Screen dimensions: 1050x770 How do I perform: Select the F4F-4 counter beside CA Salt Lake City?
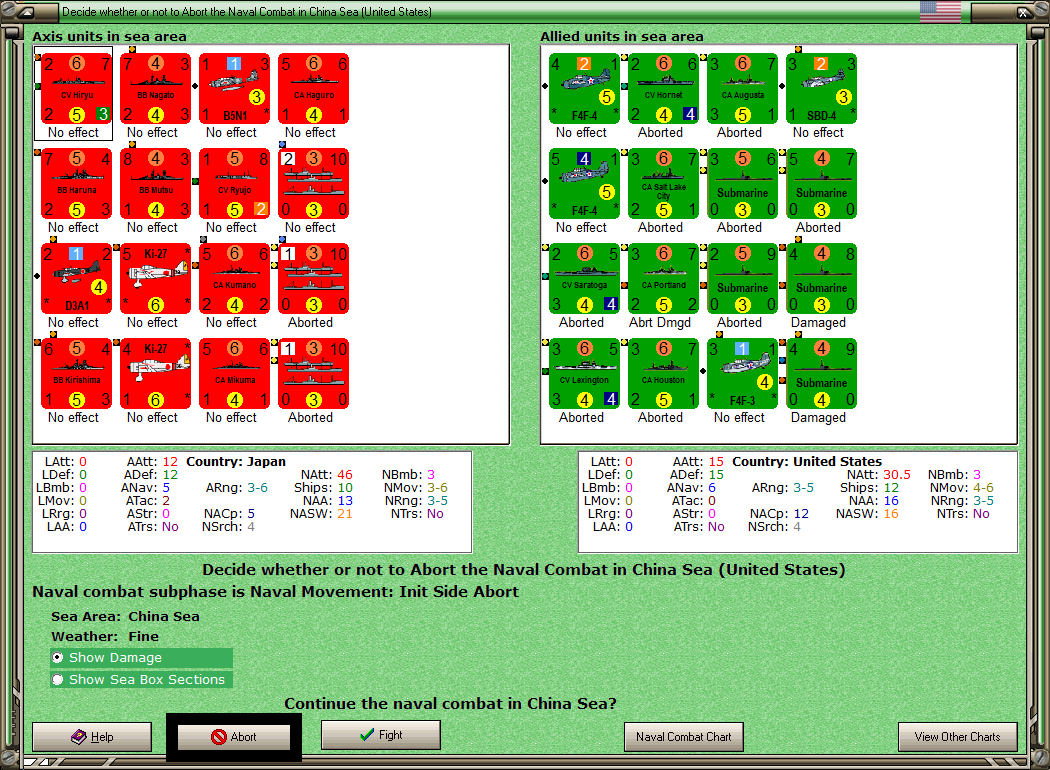tap(585, 183)
